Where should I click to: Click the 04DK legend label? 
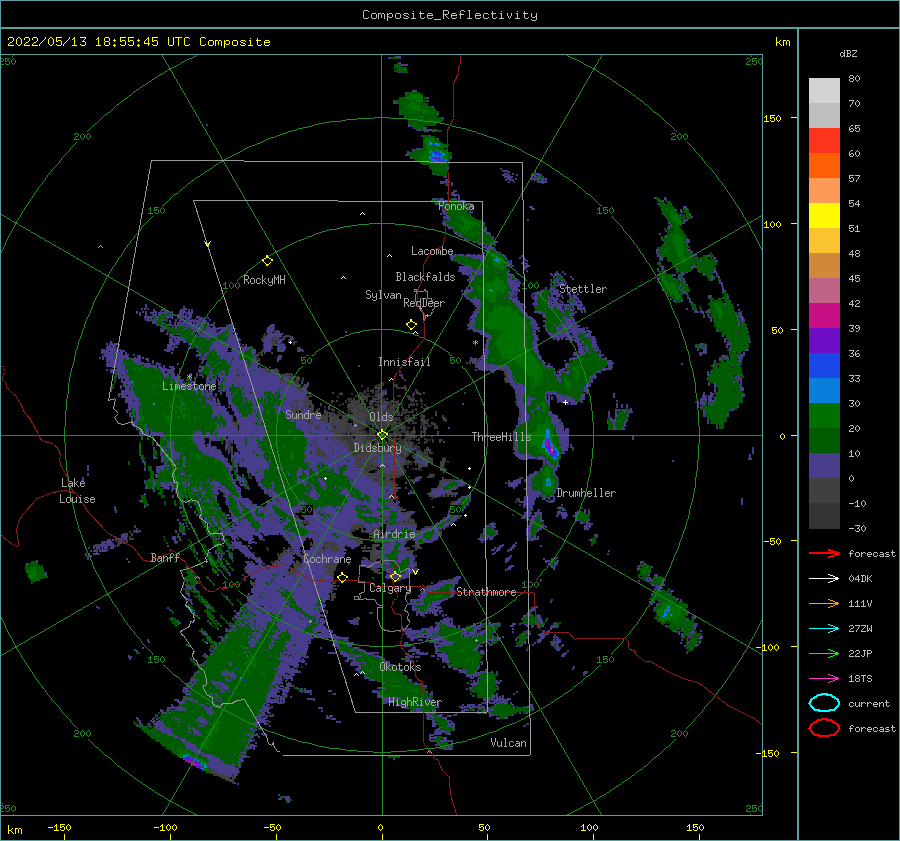click(x=860, y=579)
